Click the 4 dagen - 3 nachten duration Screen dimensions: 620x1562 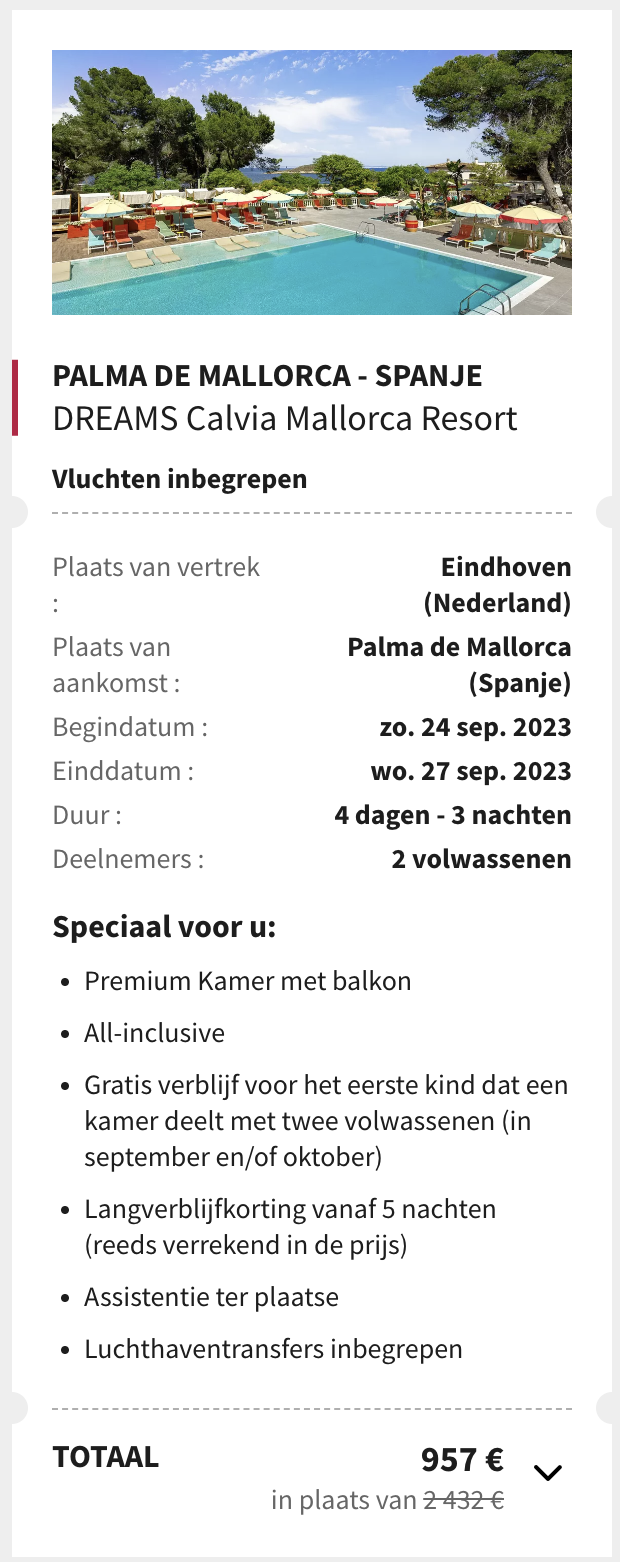[x=453, y=815]
